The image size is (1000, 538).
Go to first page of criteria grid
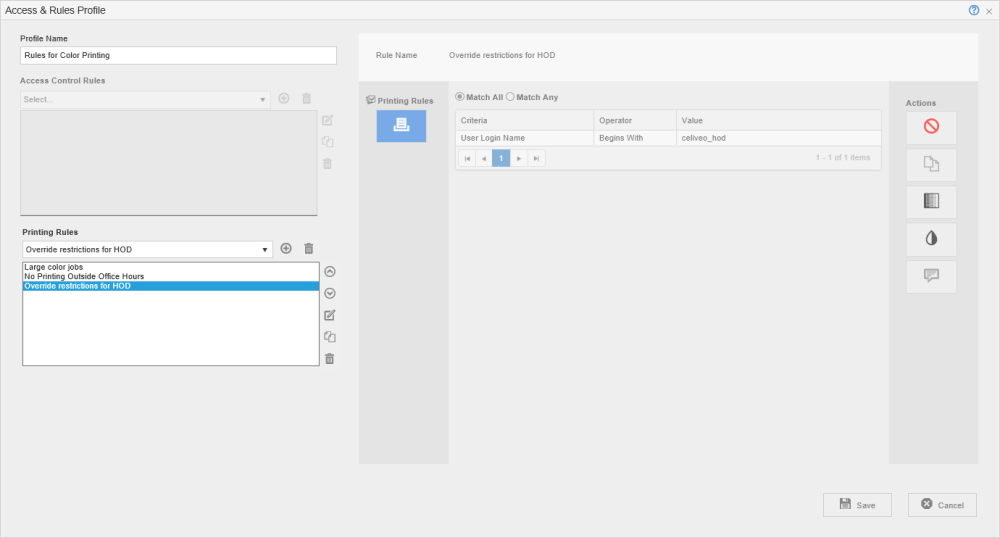pos(467,158)
